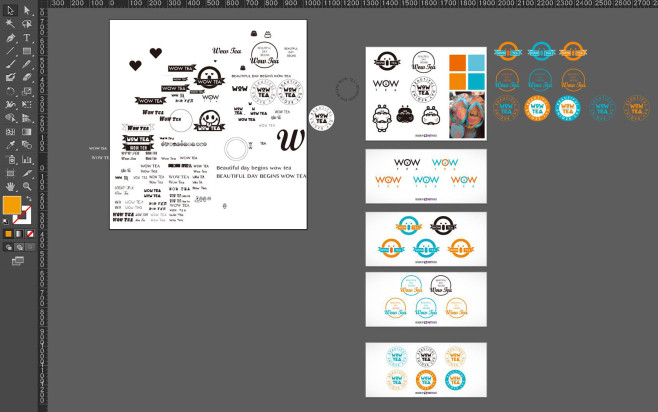Image resolution: width=658 pixels, height=412 pixels.
Task: Select the Direct Selection tool
Action: coord(27,10)
